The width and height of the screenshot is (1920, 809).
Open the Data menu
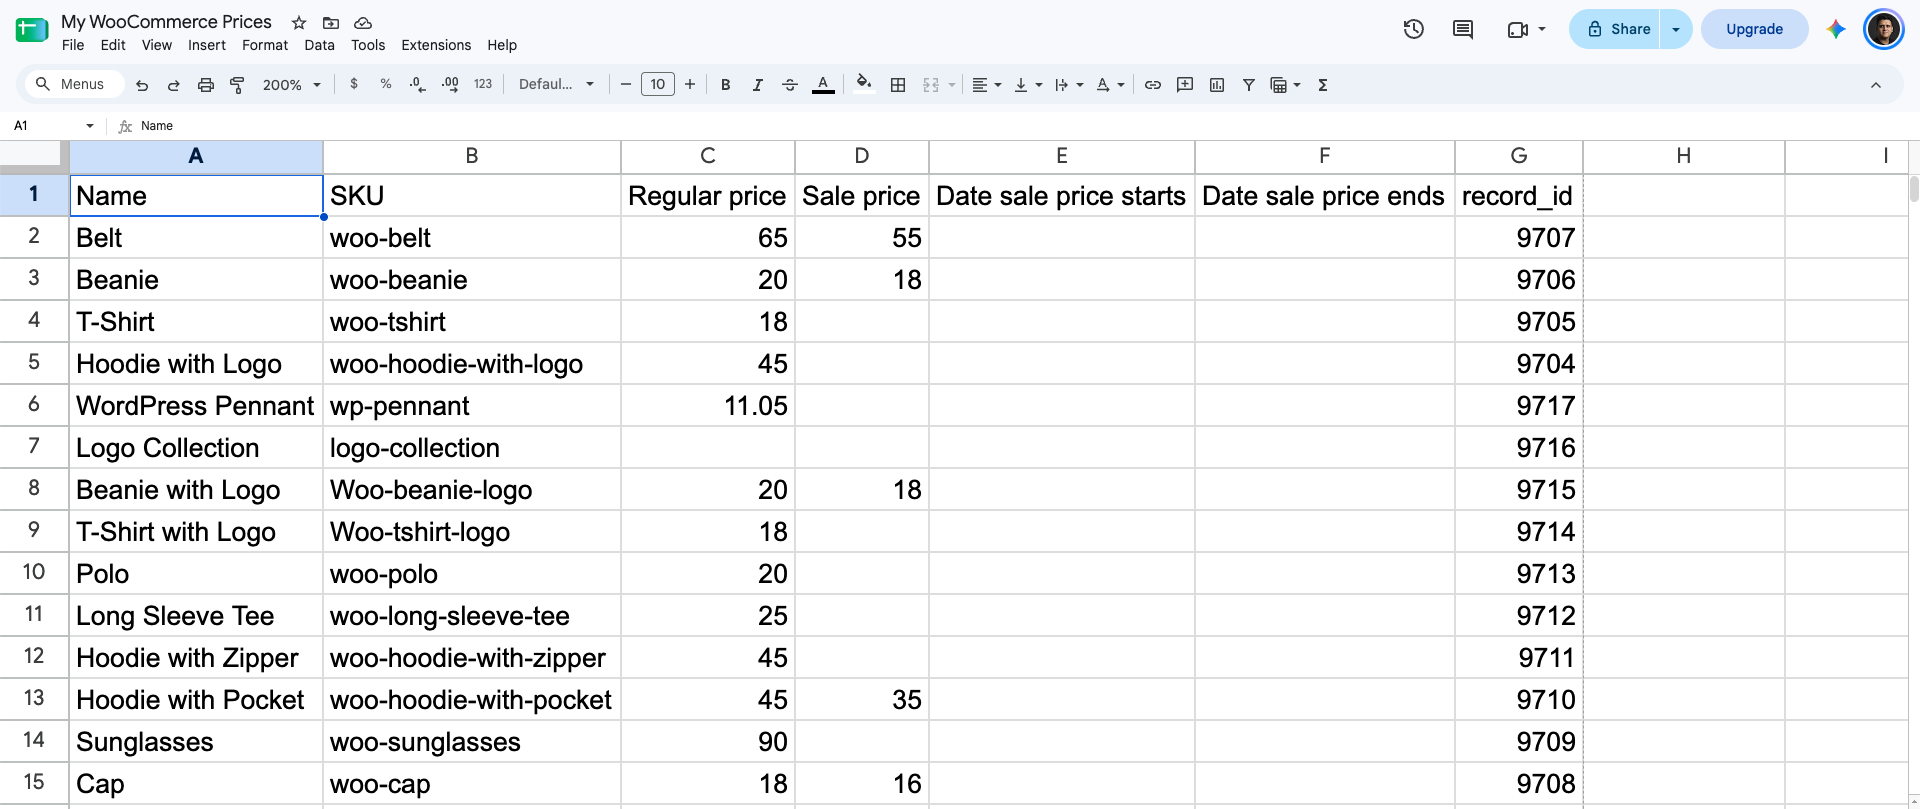click(x=320, y=45)
